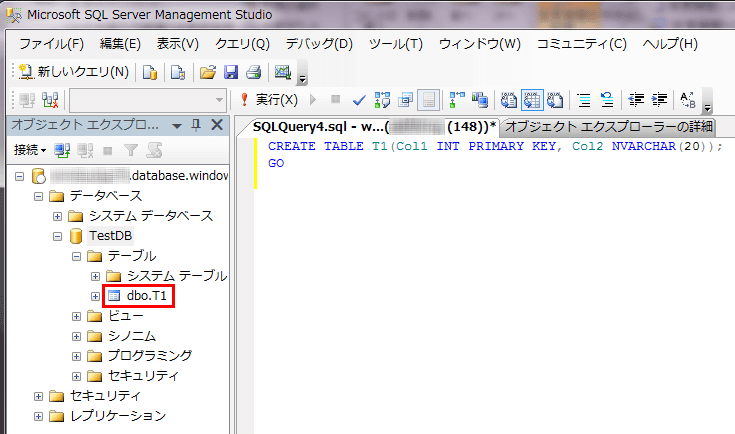Include the actual execution plan

(457, 100)
